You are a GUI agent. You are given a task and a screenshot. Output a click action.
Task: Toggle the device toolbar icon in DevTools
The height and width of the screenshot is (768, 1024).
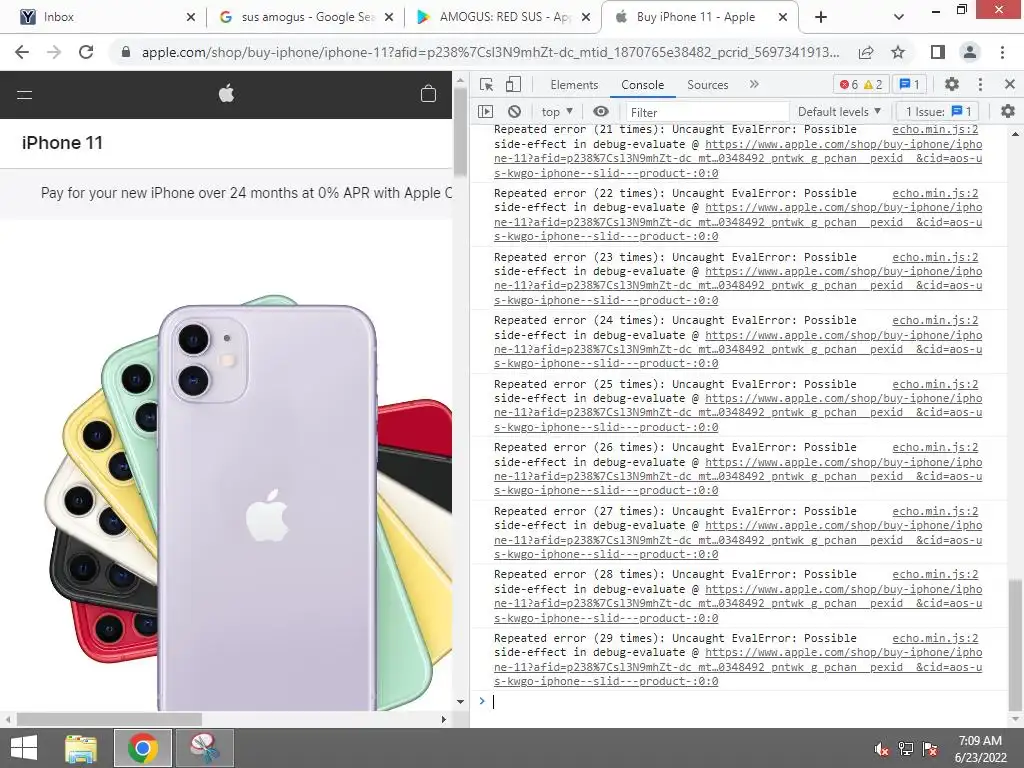click(513, 84)
